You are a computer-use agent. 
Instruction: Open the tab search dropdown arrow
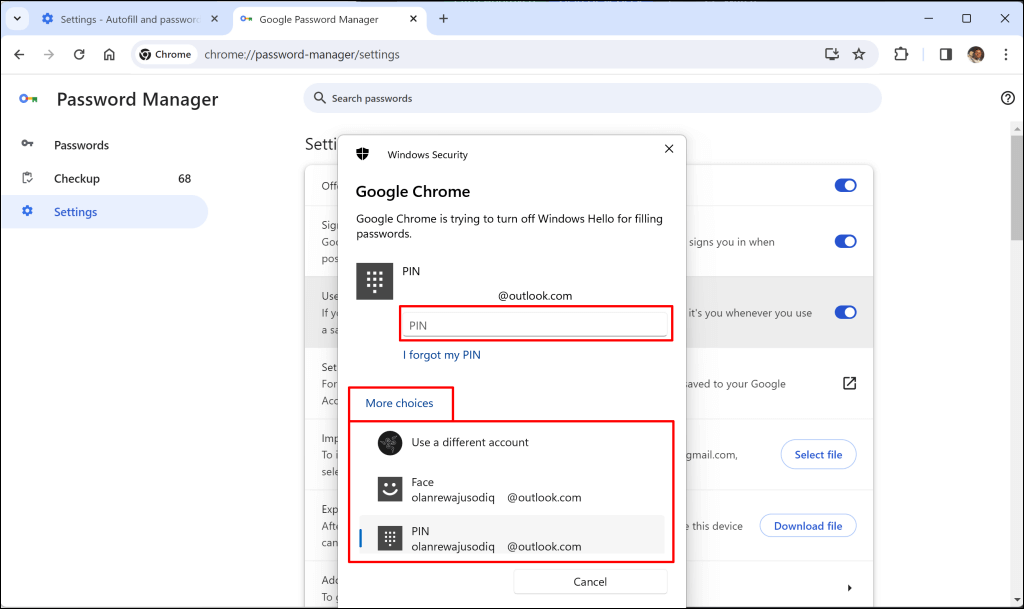point(18,19)
